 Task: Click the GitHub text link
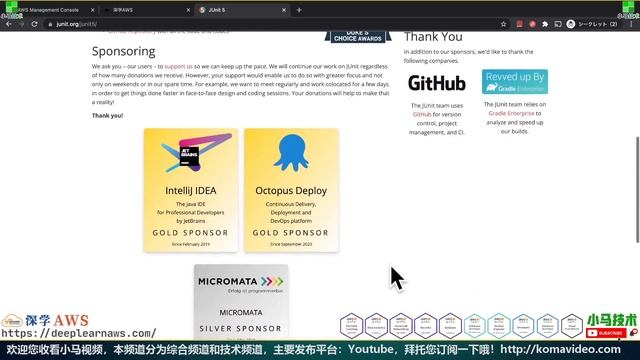coord(422,114)
